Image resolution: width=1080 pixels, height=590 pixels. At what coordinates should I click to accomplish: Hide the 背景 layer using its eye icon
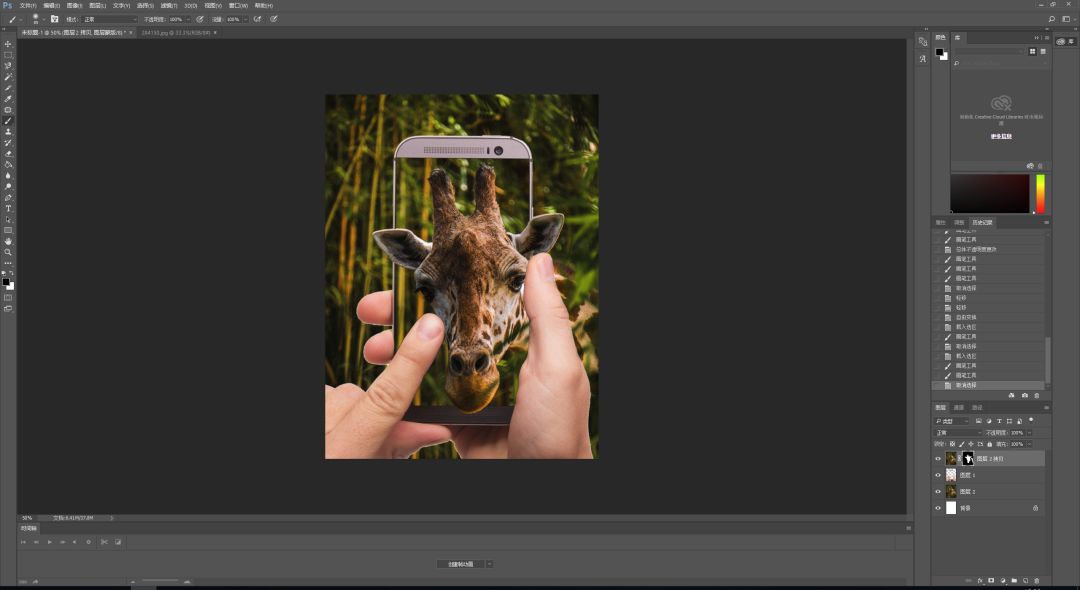937,508
